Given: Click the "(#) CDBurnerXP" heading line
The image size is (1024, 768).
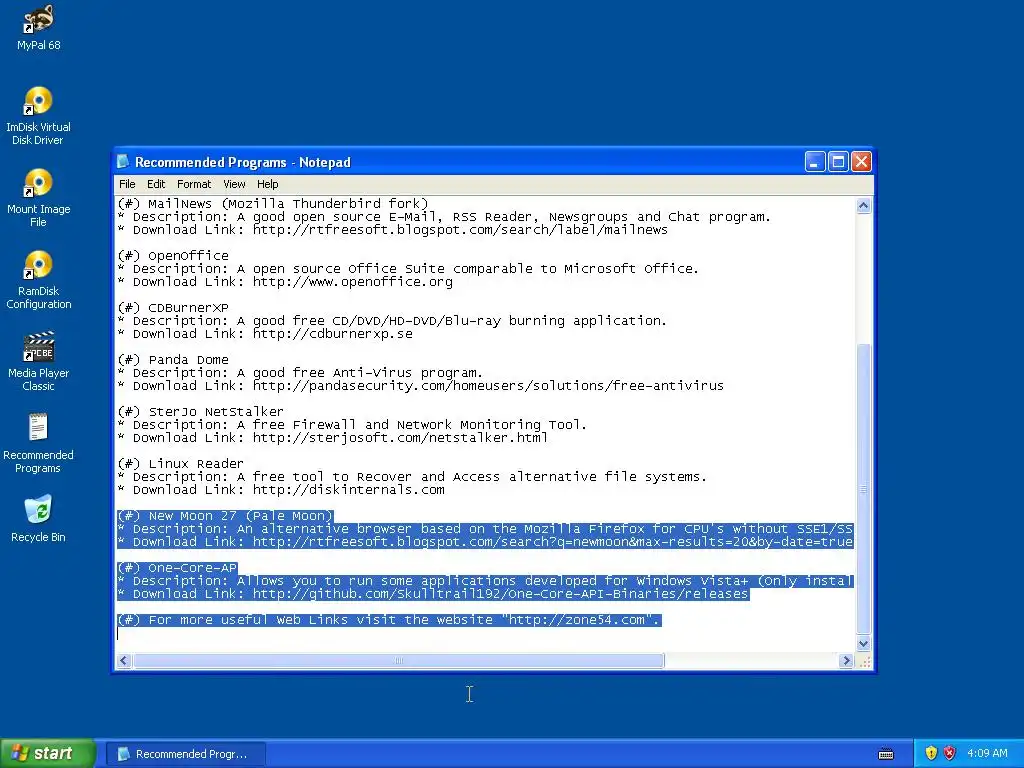Looking at the screenshot, I should [173, 308].
